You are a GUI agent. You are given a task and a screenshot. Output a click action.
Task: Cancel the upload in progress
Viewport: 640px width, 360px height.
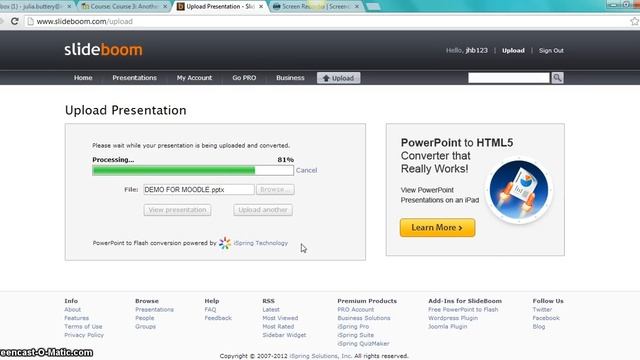pos(306,170)
